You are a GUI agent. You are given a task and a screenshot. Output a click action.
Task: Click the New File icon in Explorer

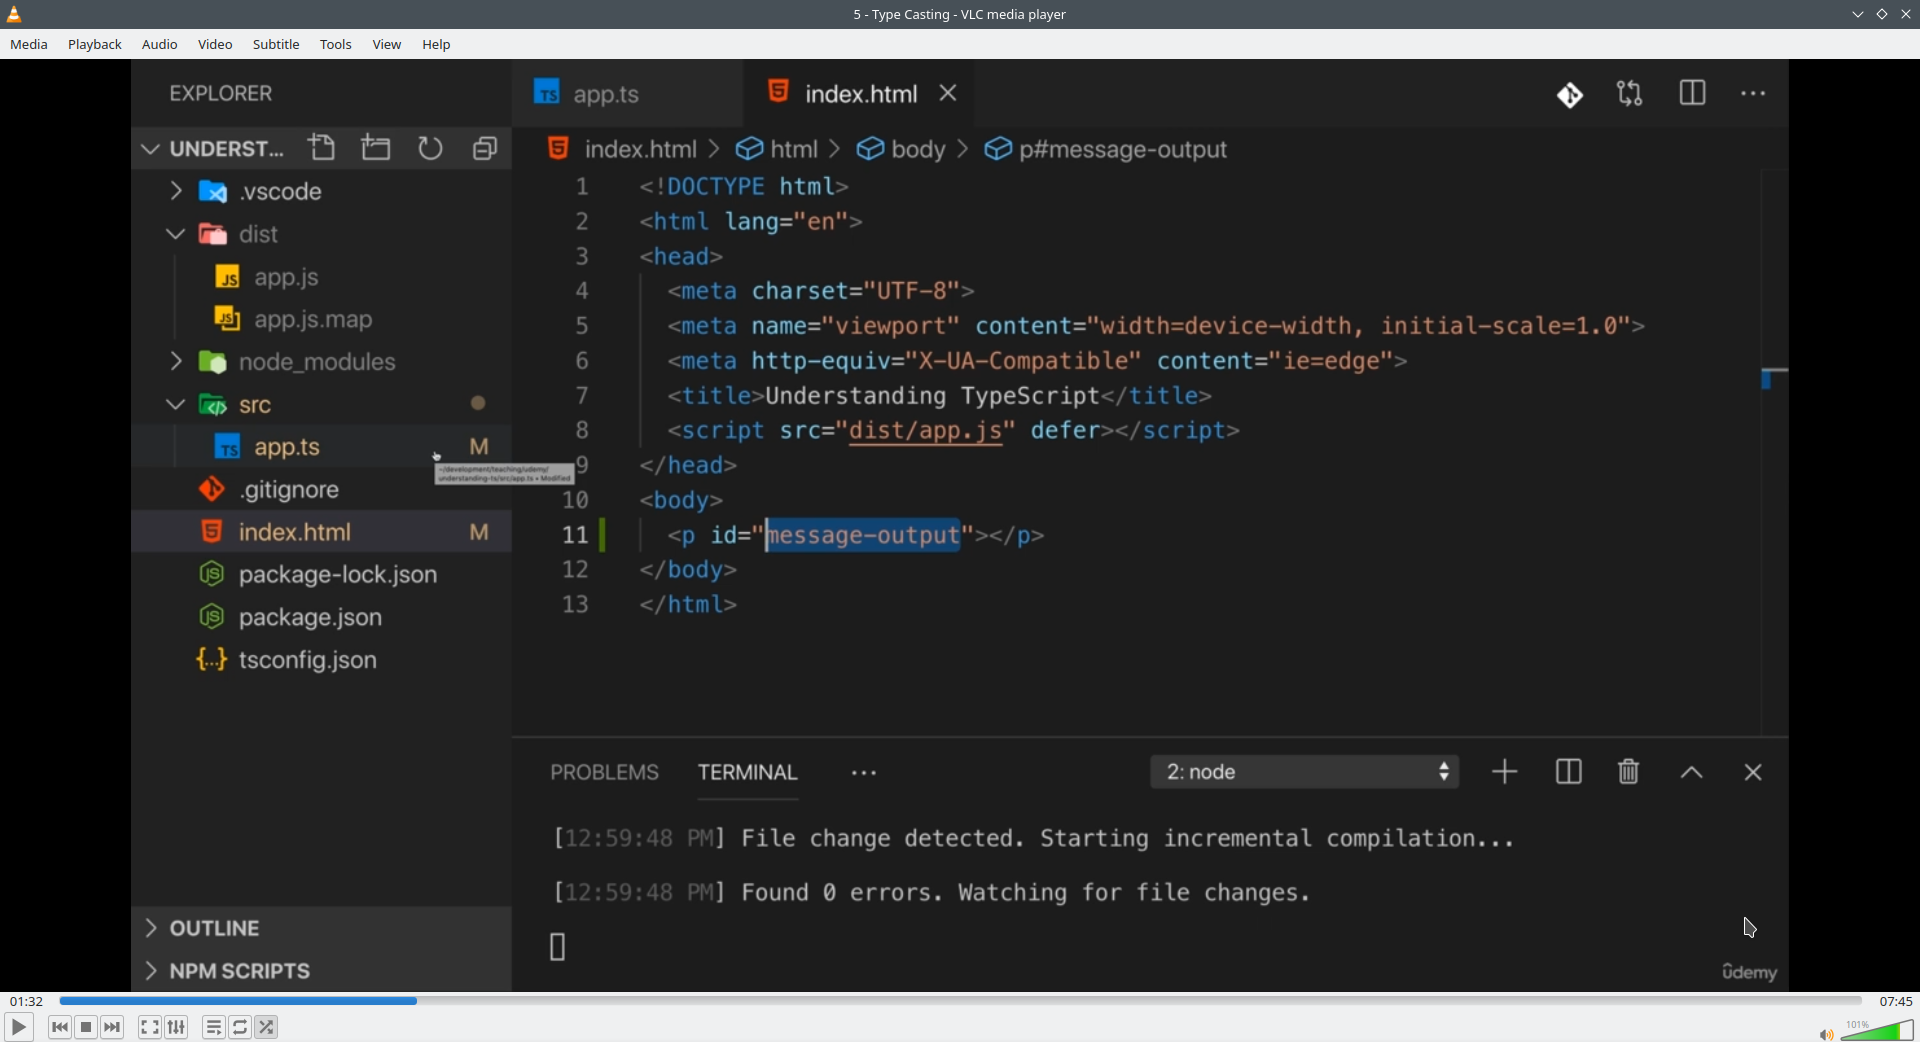tap(322, 148)
